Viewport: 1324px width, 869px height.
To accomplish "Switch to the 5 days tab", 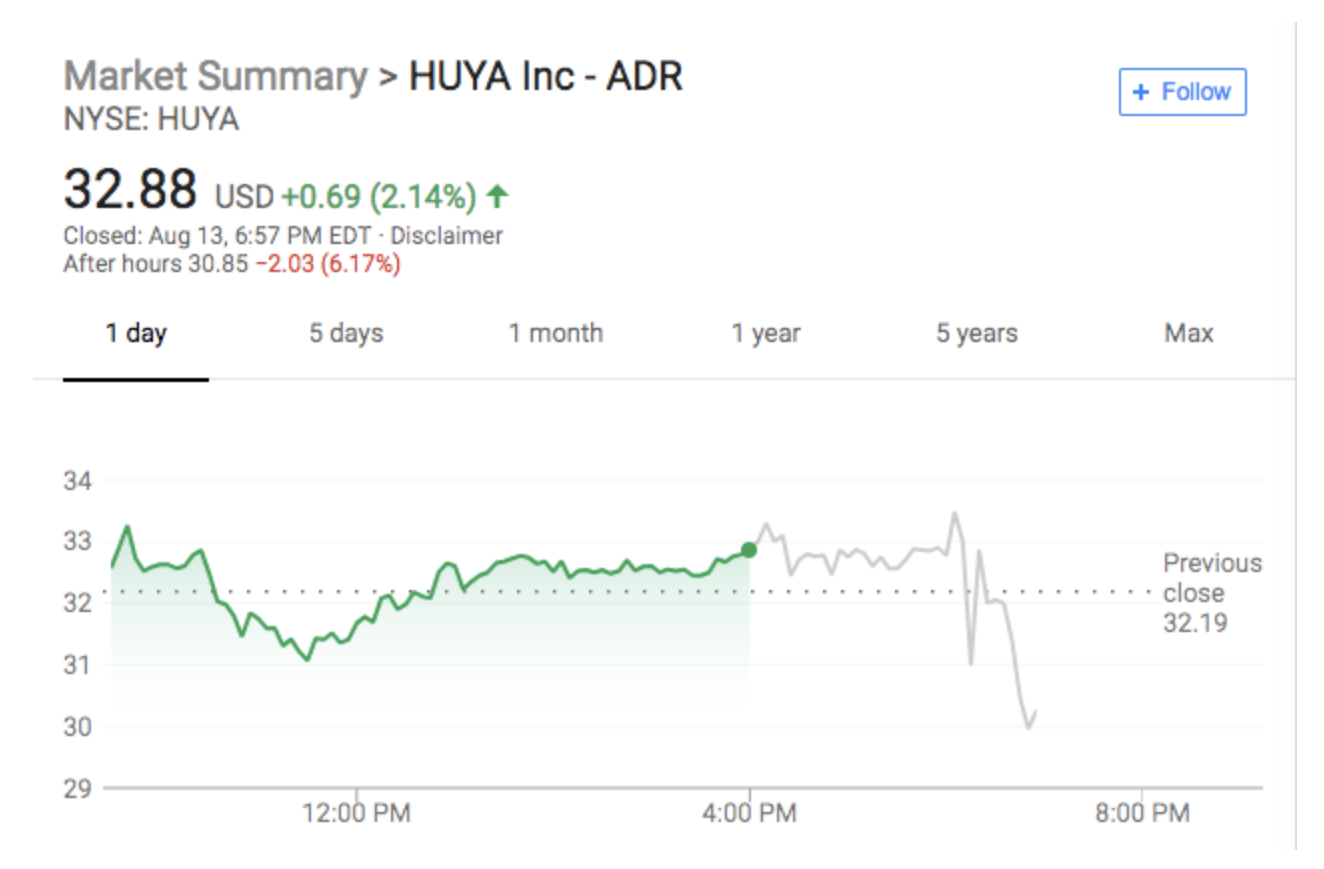I will 345,333.
